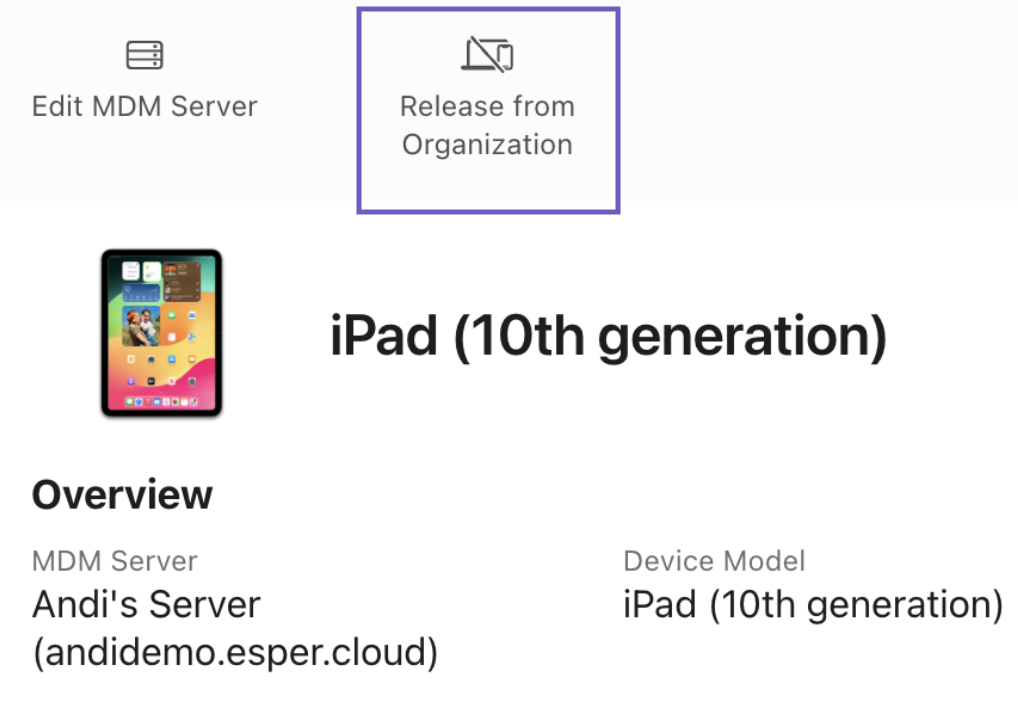Click the Overview section heading
Viewport: 1018px width, 708px height.
pyautogui.click(x=123, y=493)
